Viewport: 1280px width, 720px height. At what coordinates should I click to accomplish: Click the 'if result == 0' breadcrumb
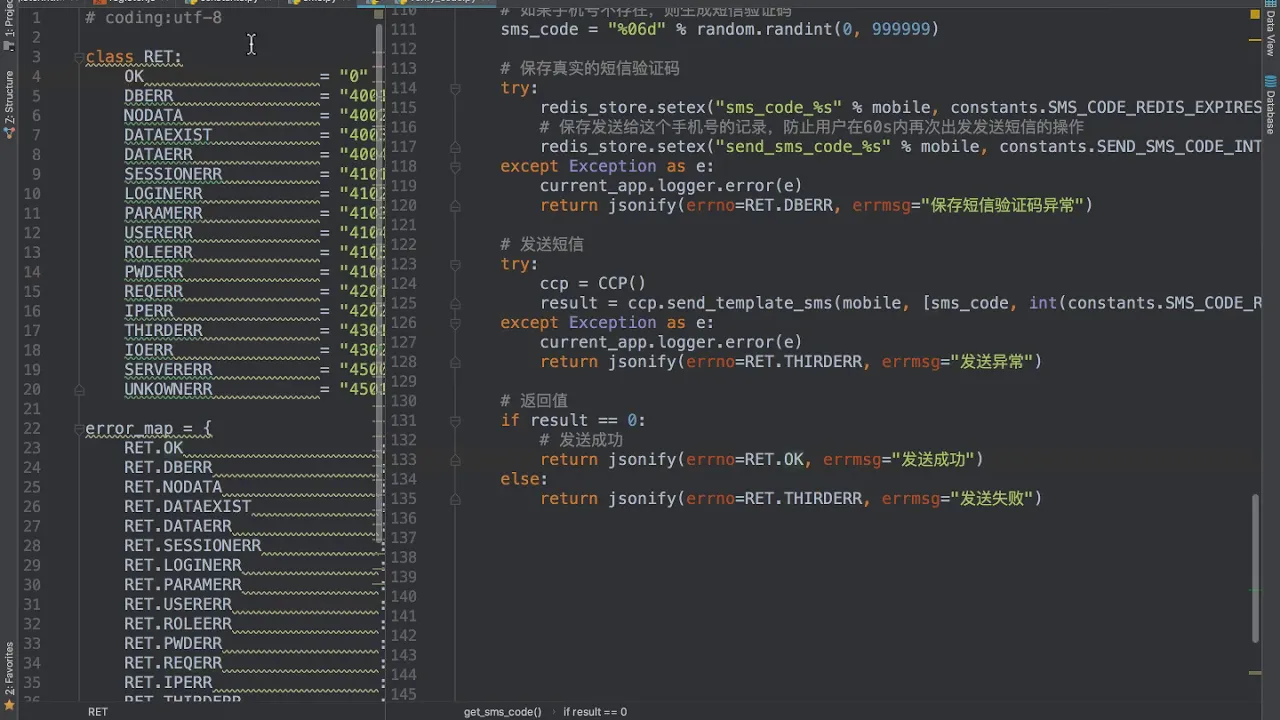(x=595, y=712)
